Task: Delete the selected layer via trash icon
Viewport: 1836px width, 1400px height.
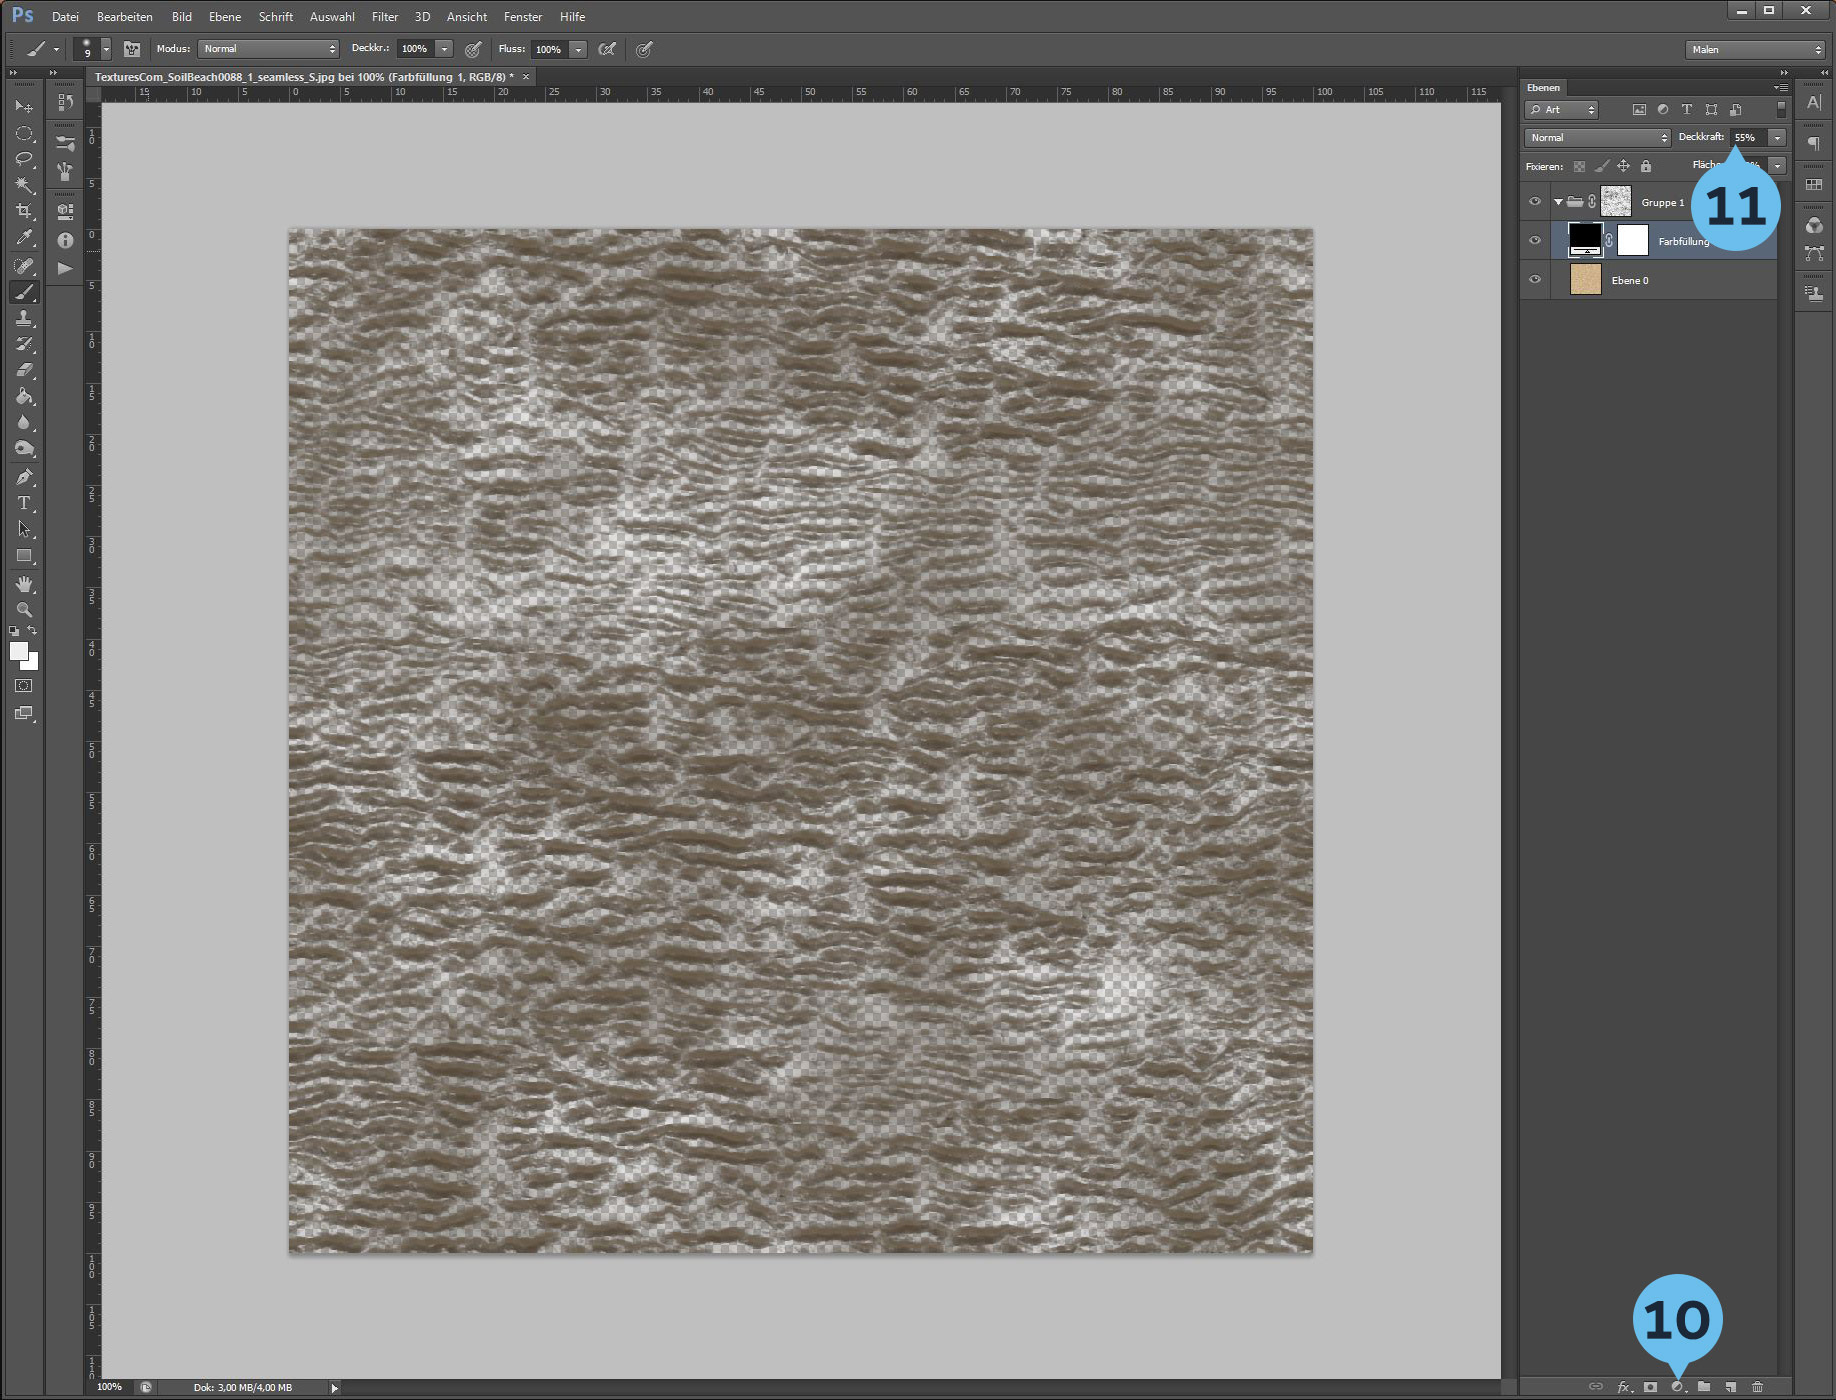Action: coord(1758,1387)
